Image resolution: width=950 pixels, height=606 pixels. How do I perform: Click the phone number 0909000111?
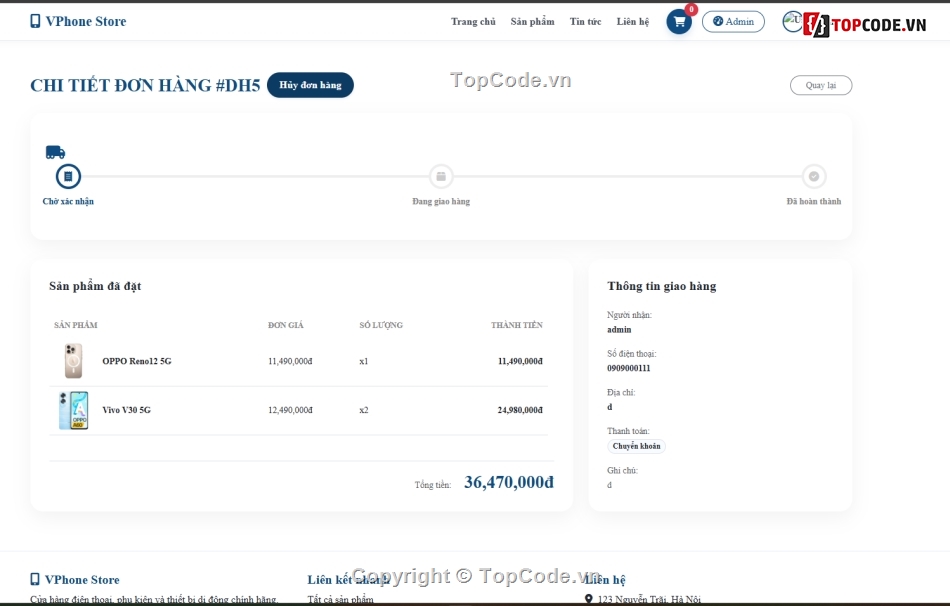click(629, 368)
